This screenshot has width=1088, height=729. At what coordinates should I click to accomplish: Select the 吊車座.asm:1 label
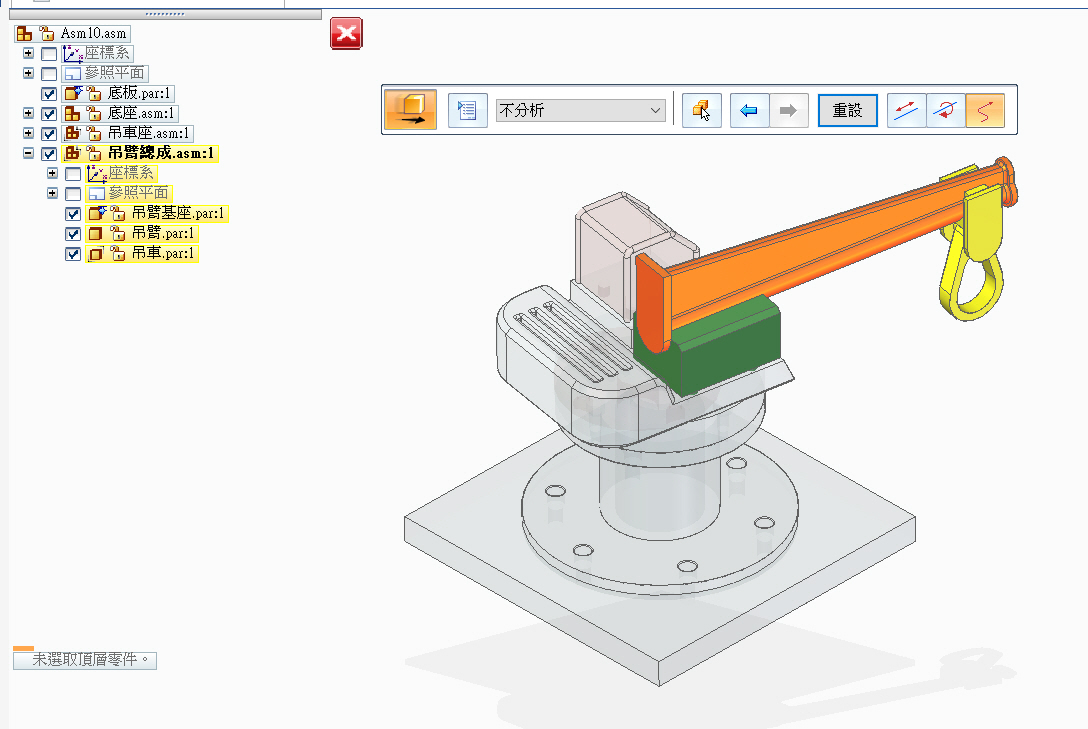(x=148, y=133)
